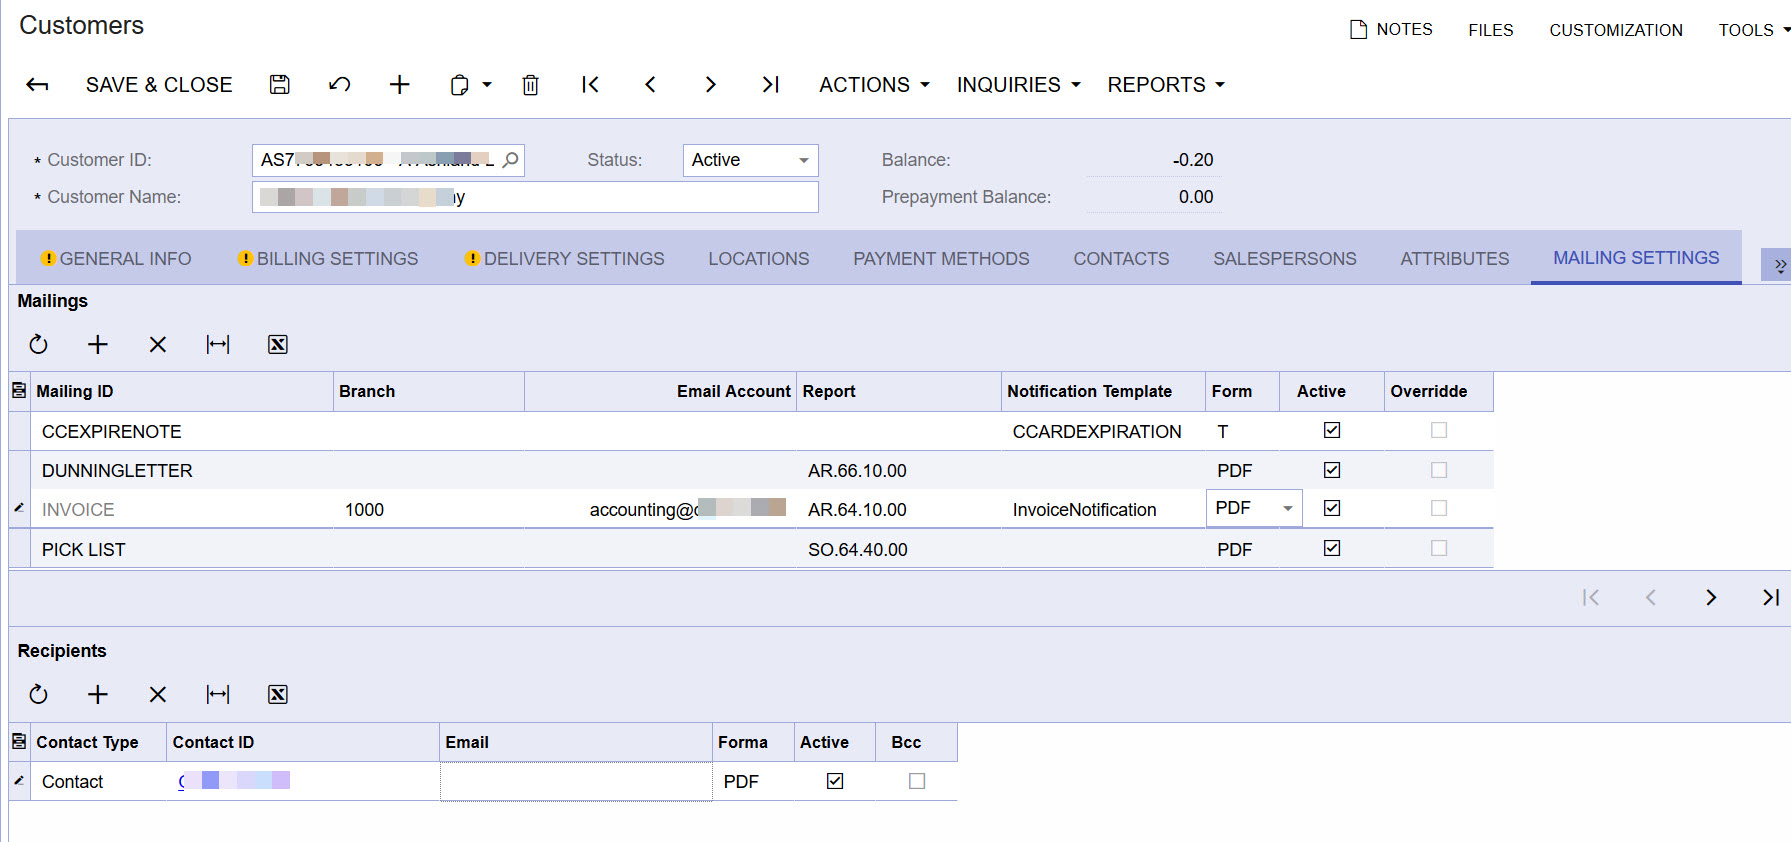Open Mailings grid row settings icon
Image resolution: width=1791 pixels, height=842 pixels.
point(19,391)
